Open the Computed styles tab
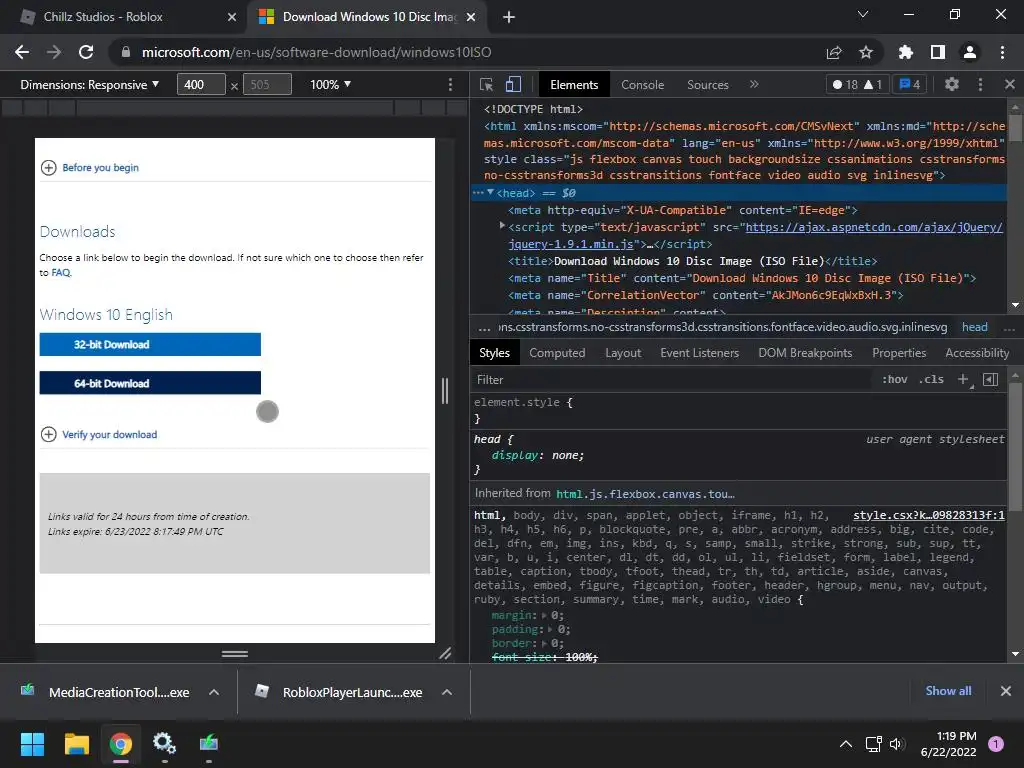Viewport: 1024px width, 768px height. (557, 353)
